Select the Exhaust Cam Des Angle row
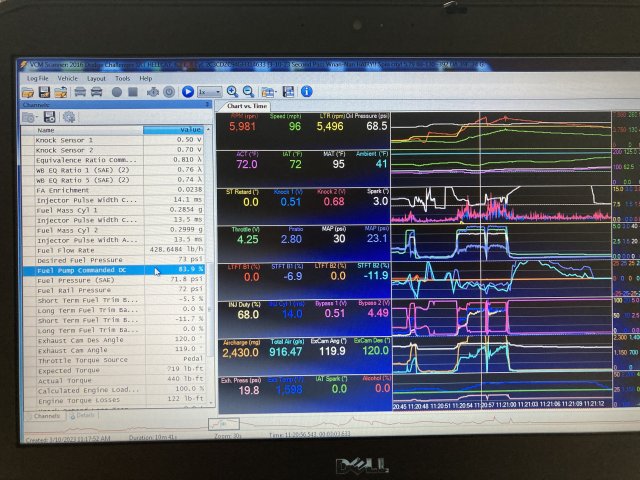This screenshot has width=640, height=480. [x=114, y=340]
